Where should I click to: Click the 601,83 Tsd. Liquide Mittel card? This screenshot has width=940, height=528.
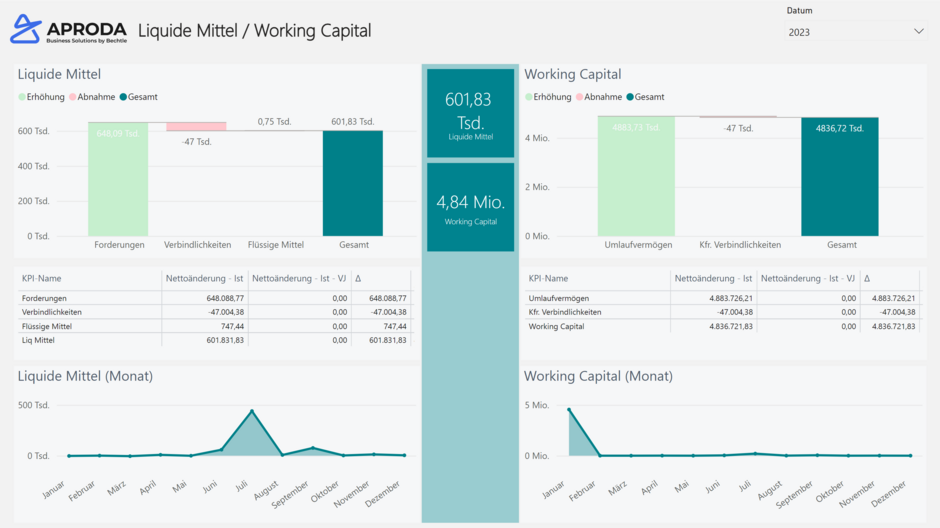coord(470,113)
